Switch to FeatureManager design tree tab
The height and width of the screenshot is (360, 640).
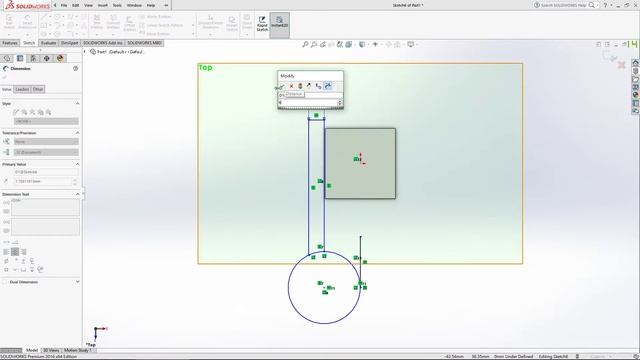point(7,58)
